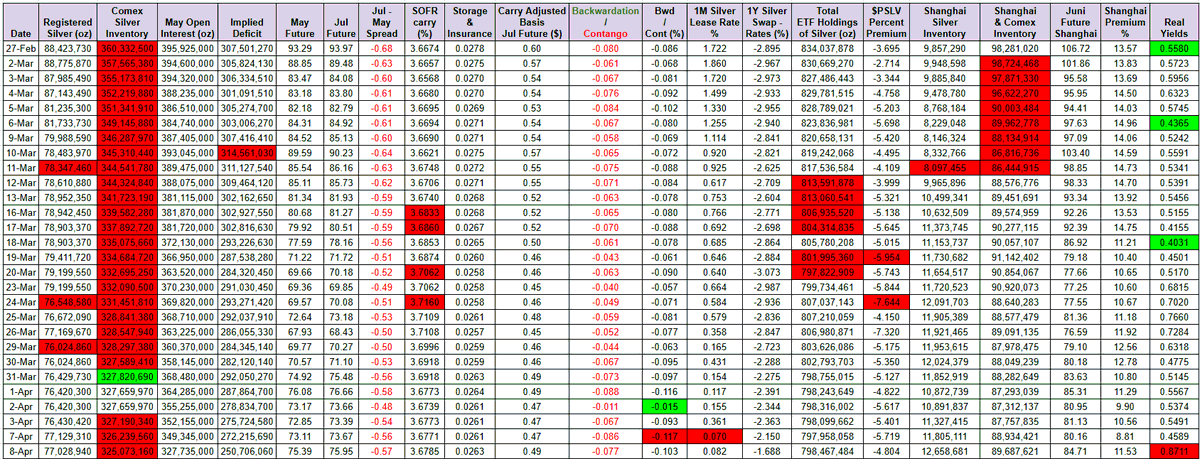Click the $PSLV Percent Premium header

pos(888,22)
